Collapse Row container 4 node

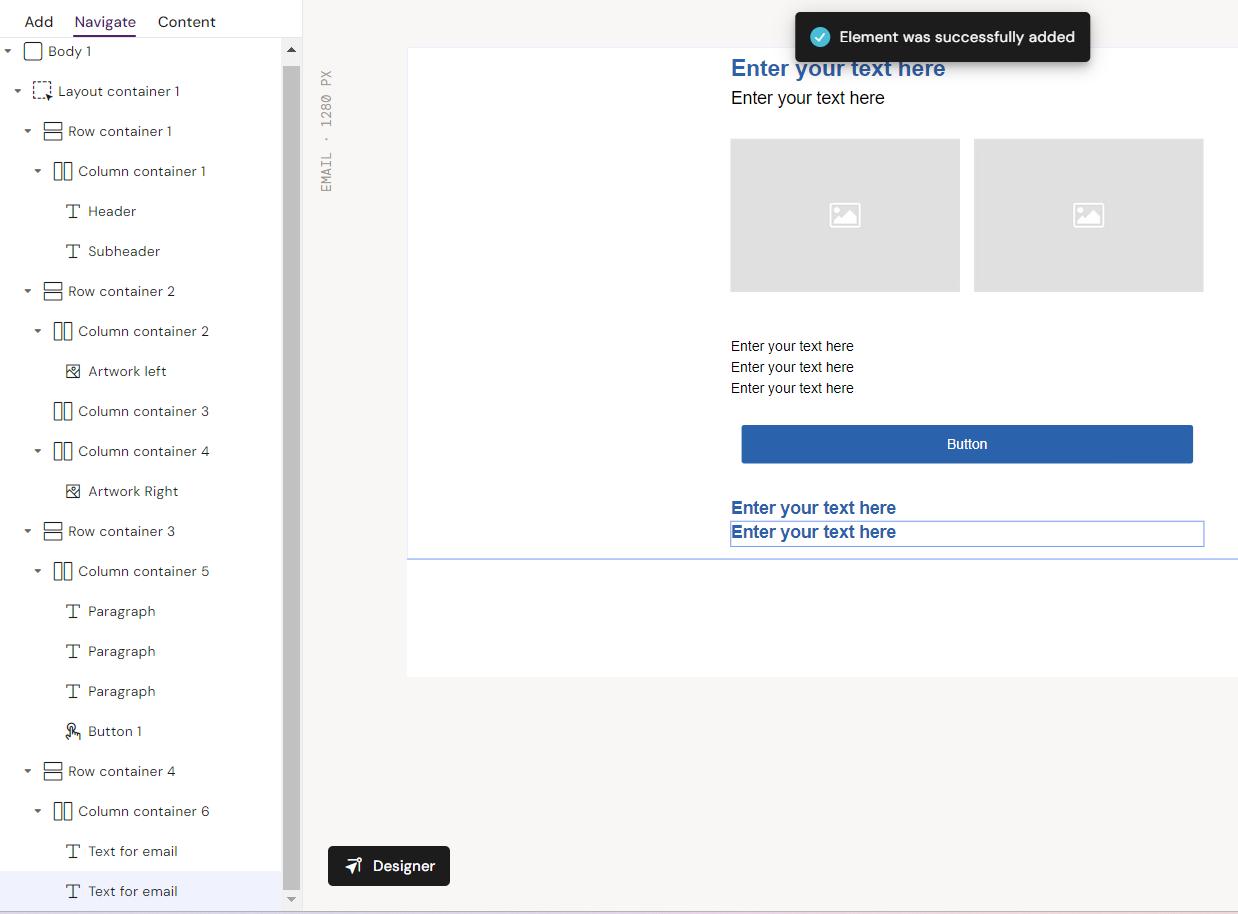(28, 771)
